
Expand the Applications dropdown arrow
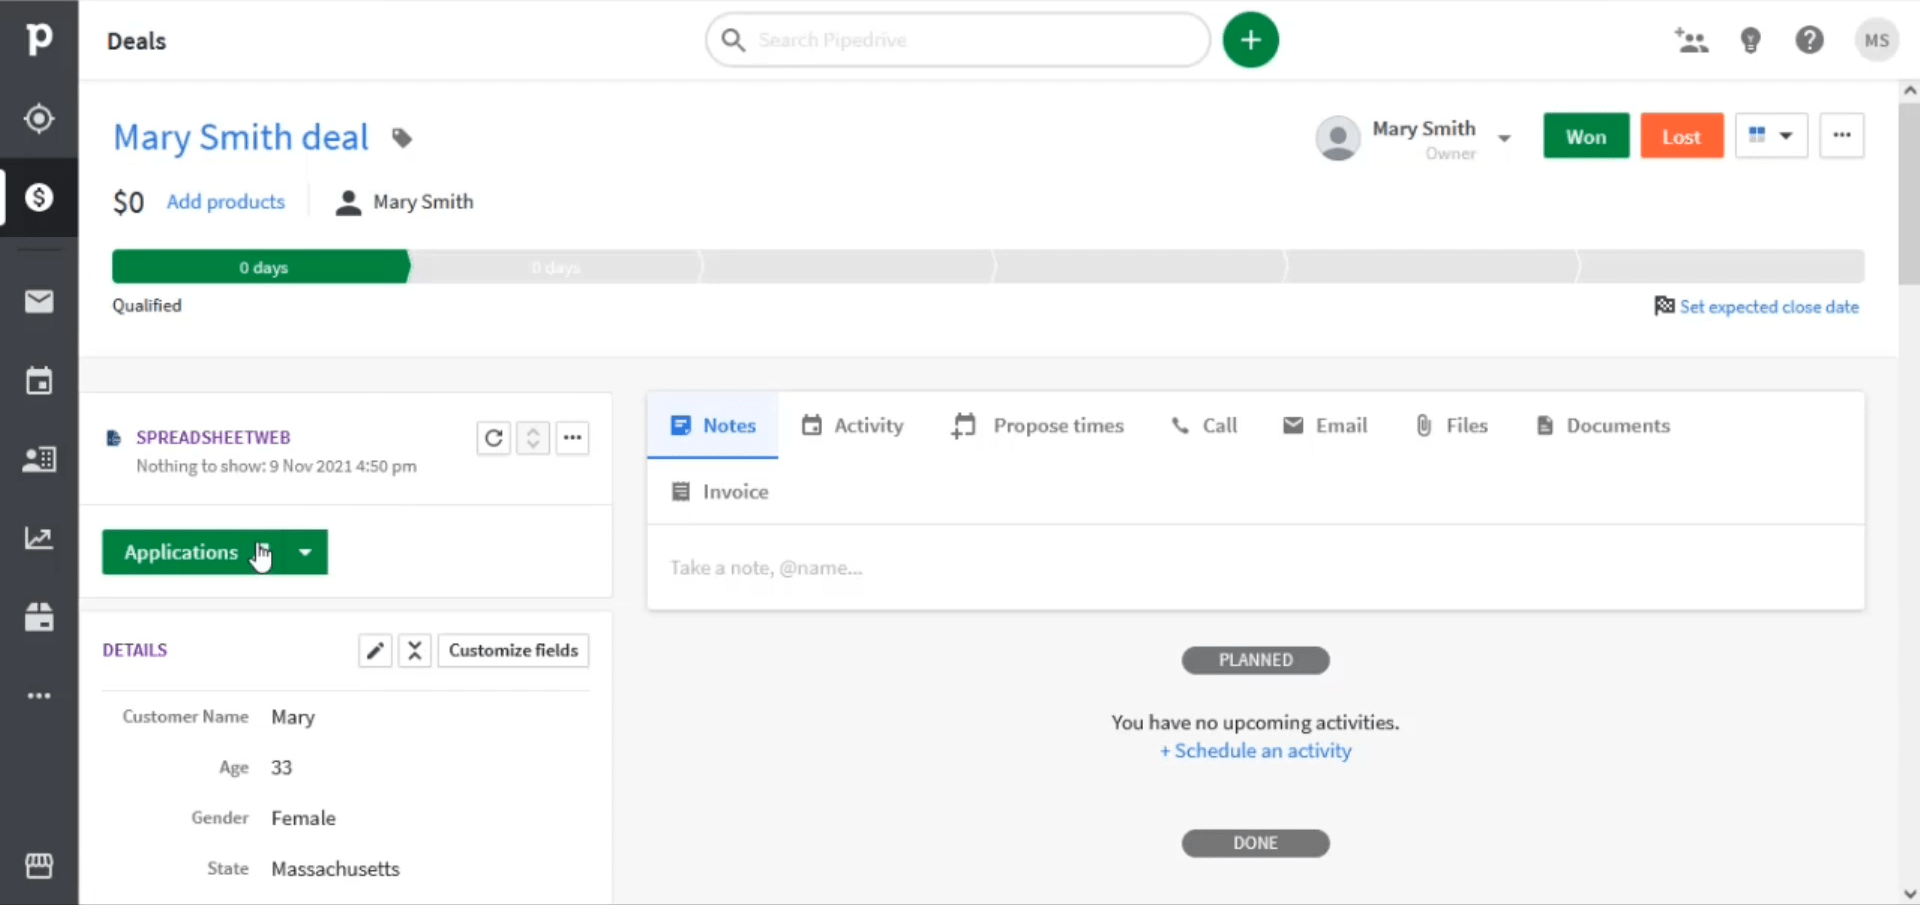point(305,552)
